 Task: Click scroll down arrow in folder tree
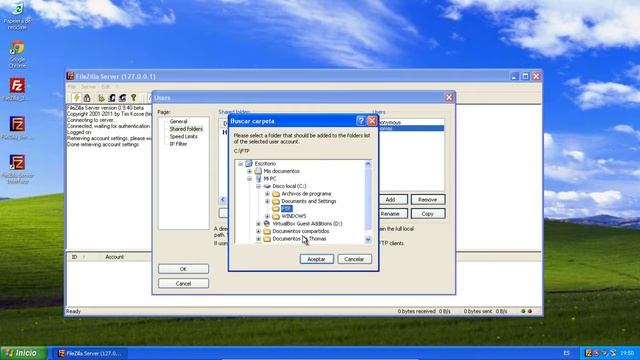(368, 240)
